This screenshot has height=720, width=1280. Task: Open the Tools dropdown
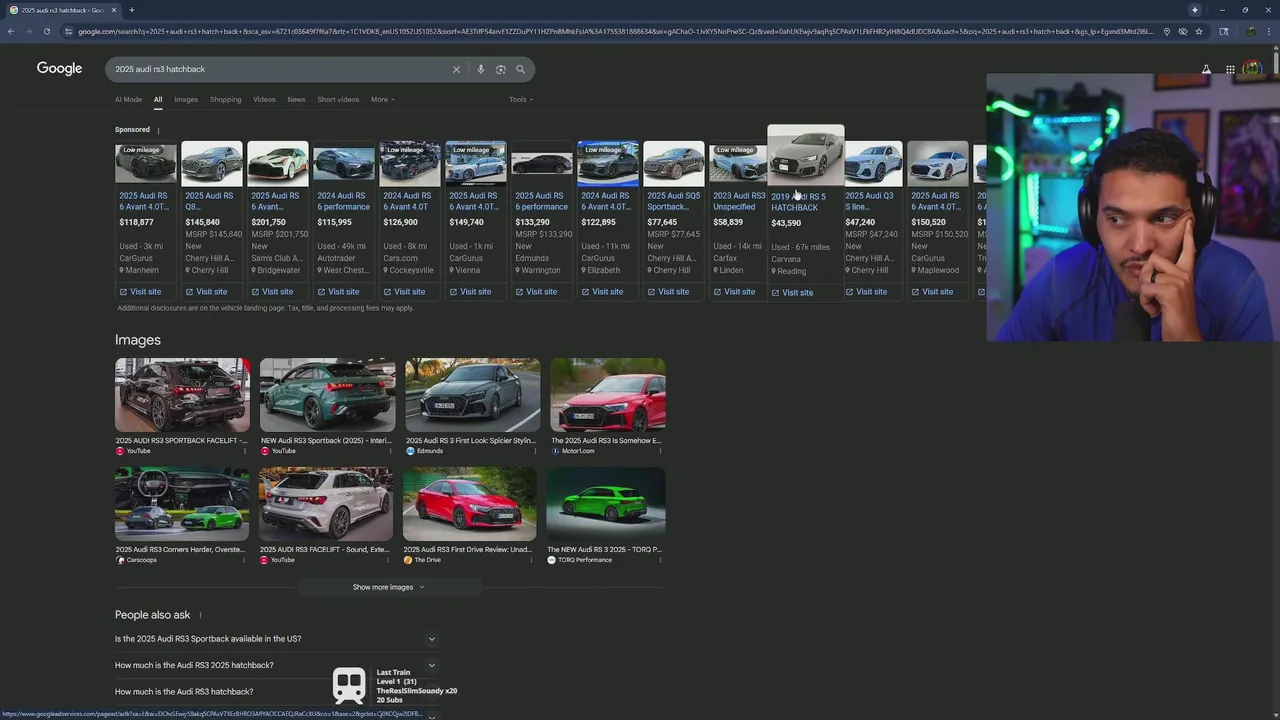point(521,99)
